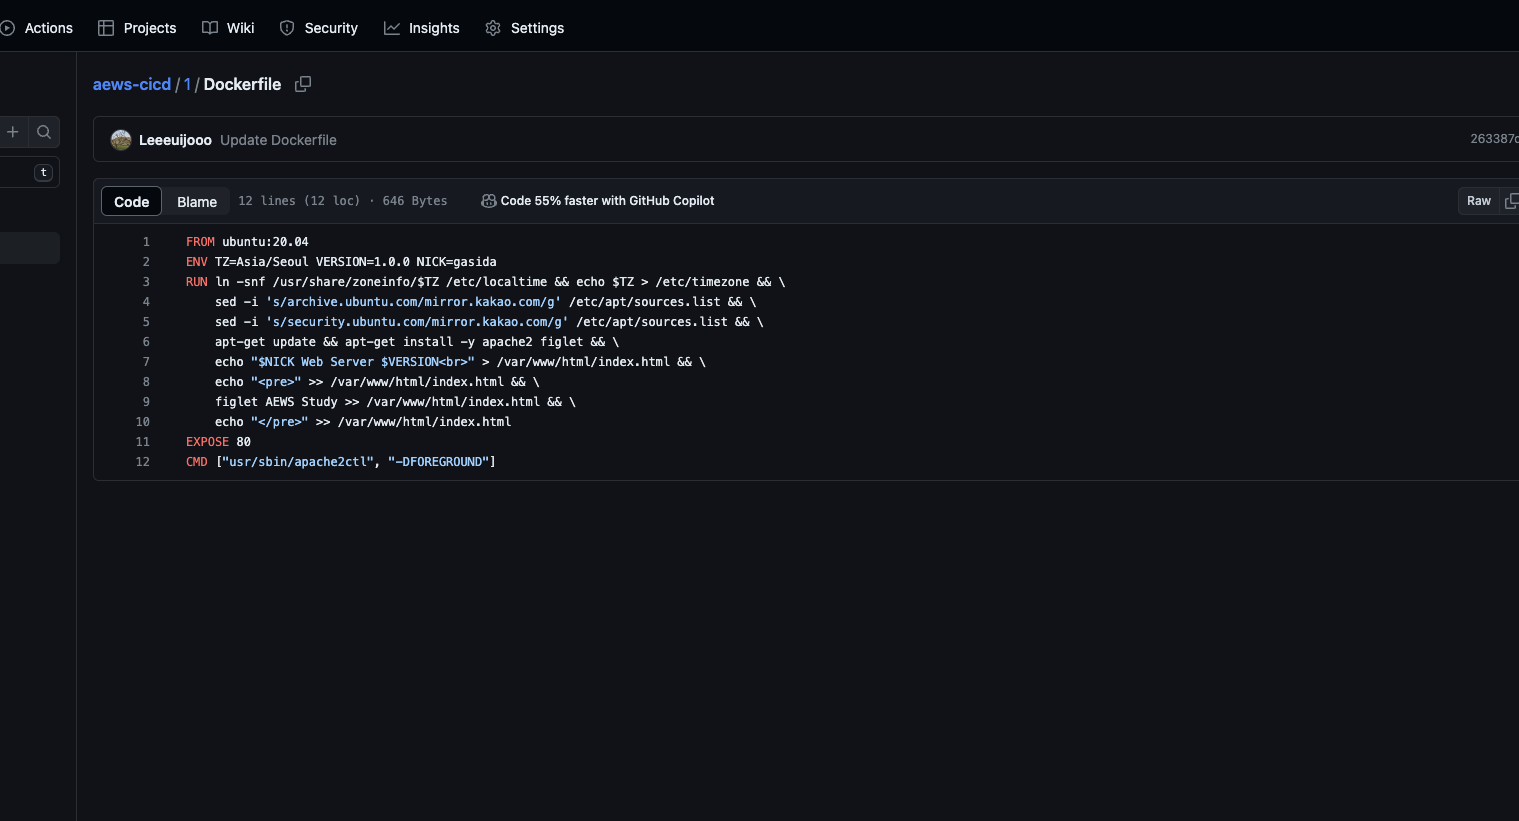Click the ENV keyword on line 2
This screenshot has width=1519, height=821.
point(197,262)
